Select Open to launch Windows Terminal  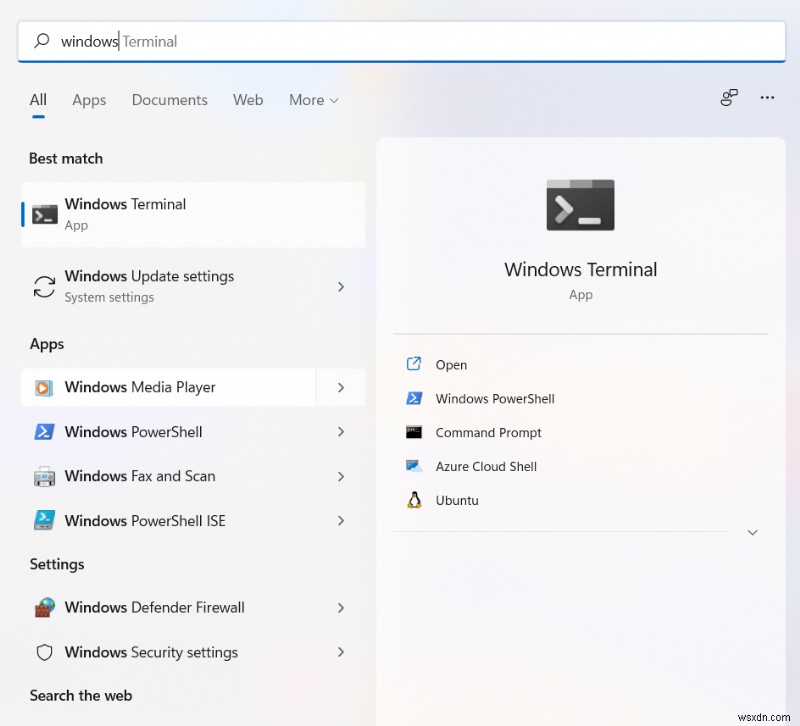click(x=452, y=364)
